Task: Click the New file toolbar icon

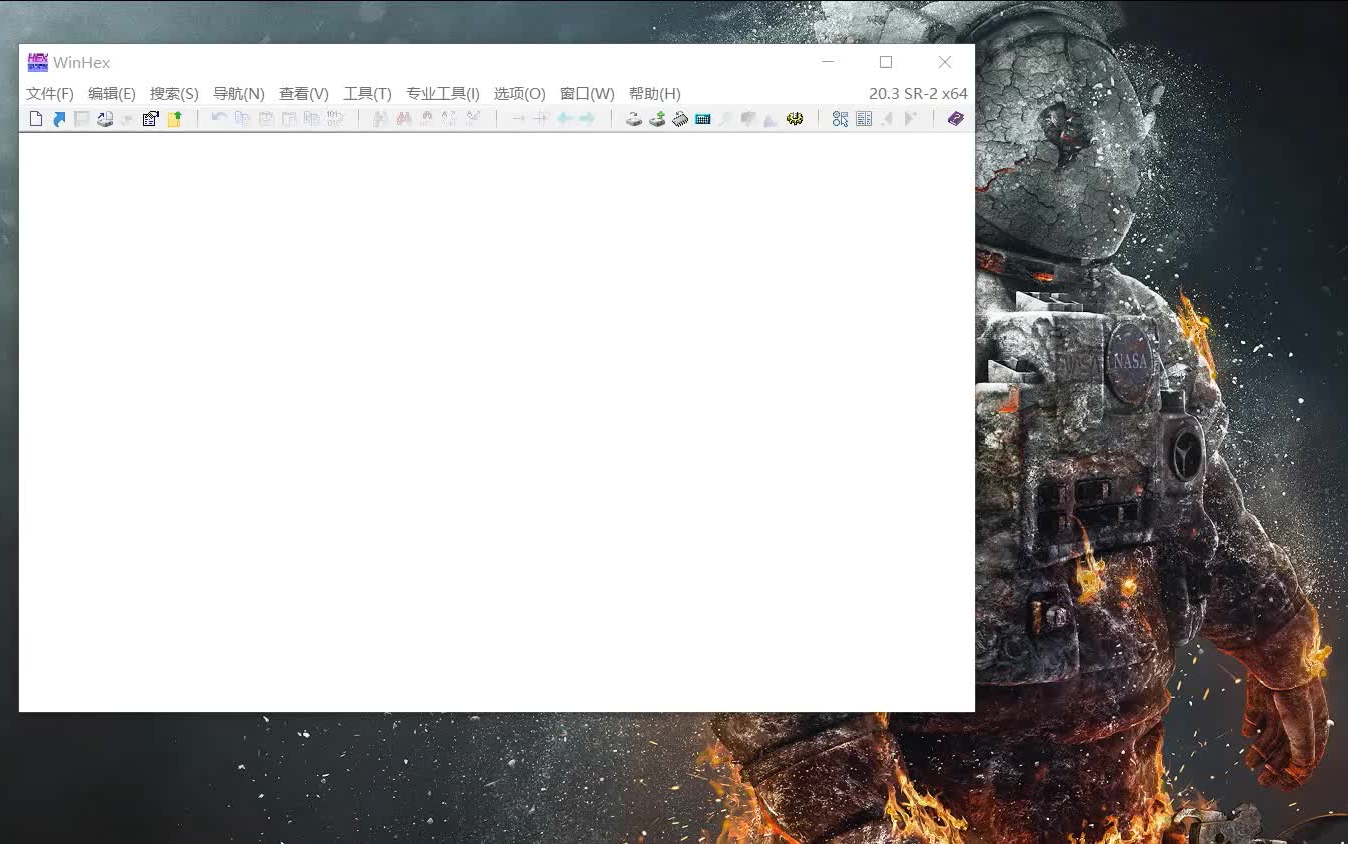Action: 36,119
